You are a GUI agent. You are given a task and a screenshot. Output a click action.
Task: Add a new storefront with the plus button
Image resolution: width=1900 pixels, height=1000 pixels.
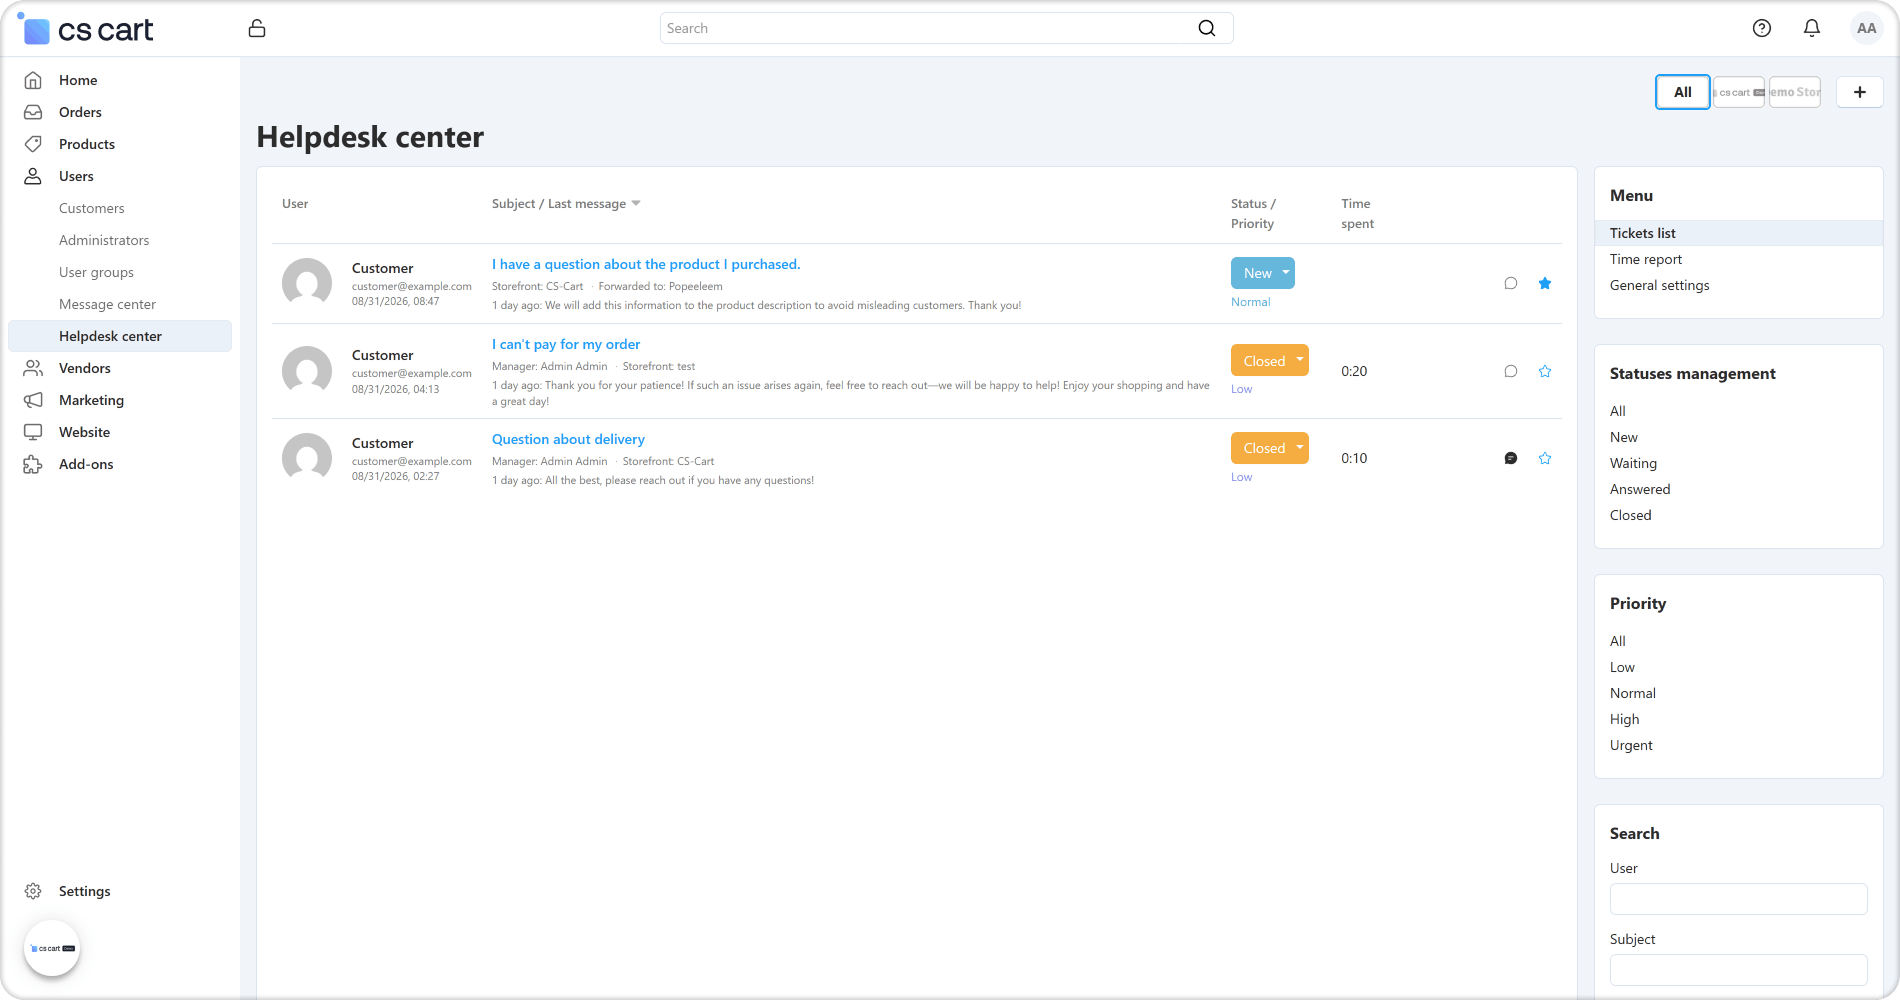point(1860,92)
